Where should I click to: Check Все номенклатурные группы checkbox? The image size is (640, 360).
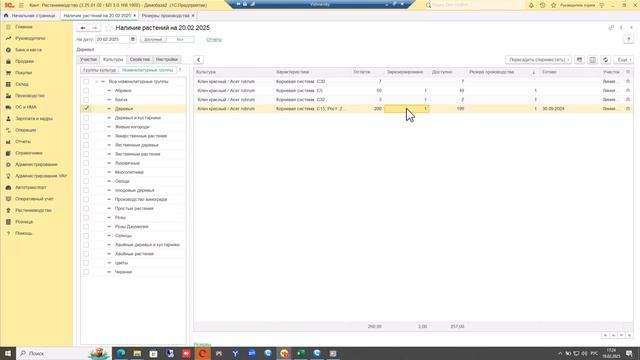(86, 81)
